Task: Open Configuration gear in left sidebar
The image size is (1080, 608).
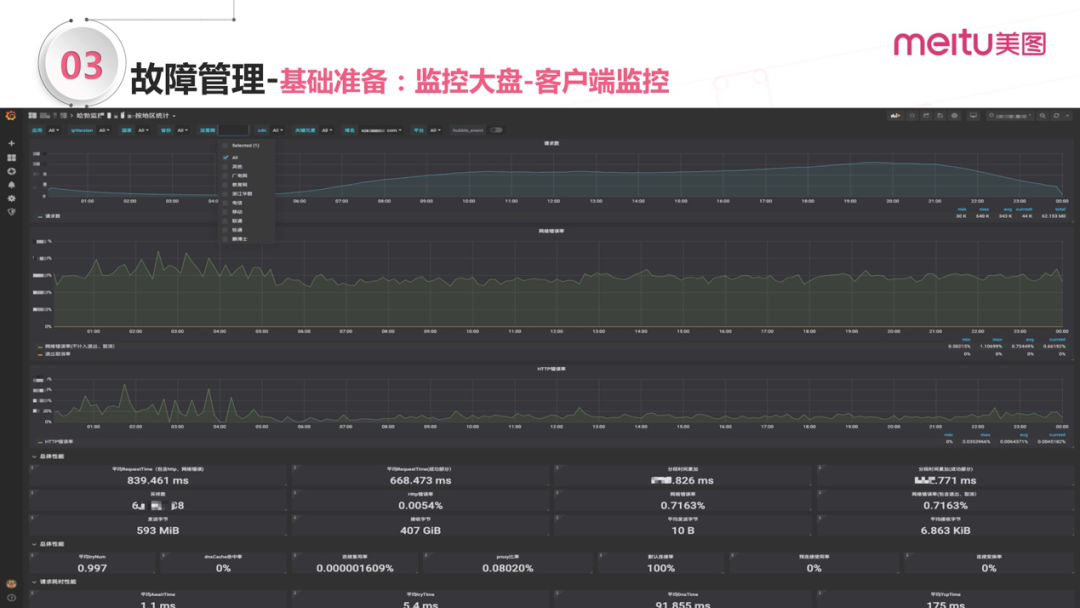Action: [x=11, y=198]
